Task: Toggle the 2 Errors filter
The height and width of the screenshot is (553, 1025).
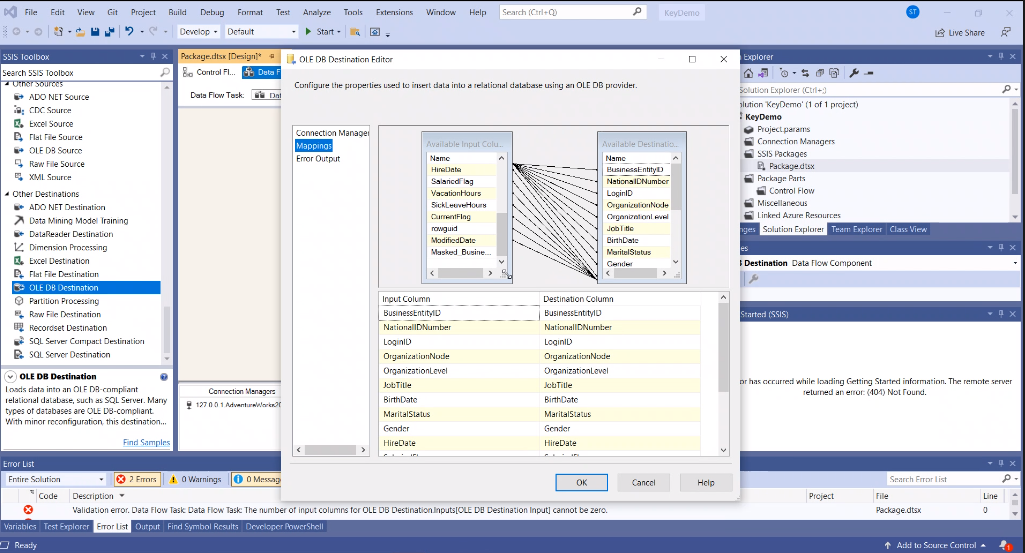Action: [x=137, y=479]
